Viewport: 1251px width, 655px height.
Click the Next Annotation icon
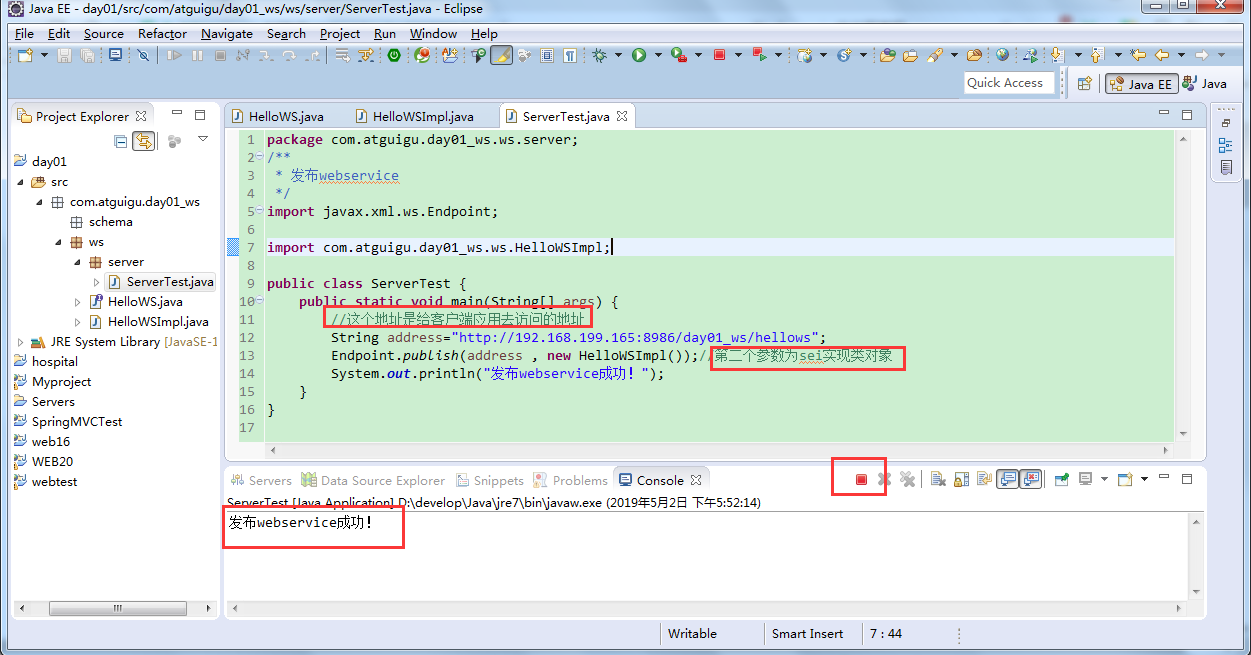[x=1056, y=55]
